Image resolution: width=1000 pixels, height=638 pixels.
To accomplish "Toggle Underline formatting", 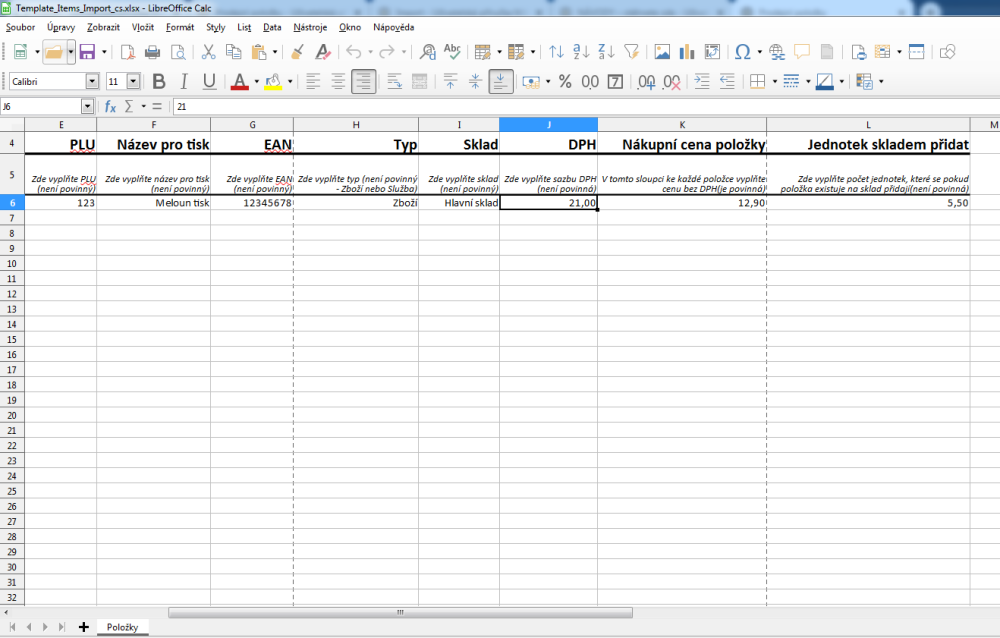I will tap(209, 82).
